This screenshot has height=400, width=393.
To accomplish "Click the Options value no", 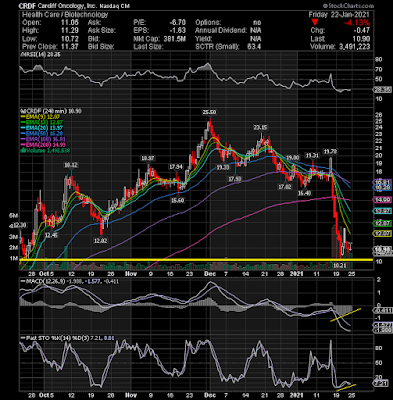I will click(257, 23).
